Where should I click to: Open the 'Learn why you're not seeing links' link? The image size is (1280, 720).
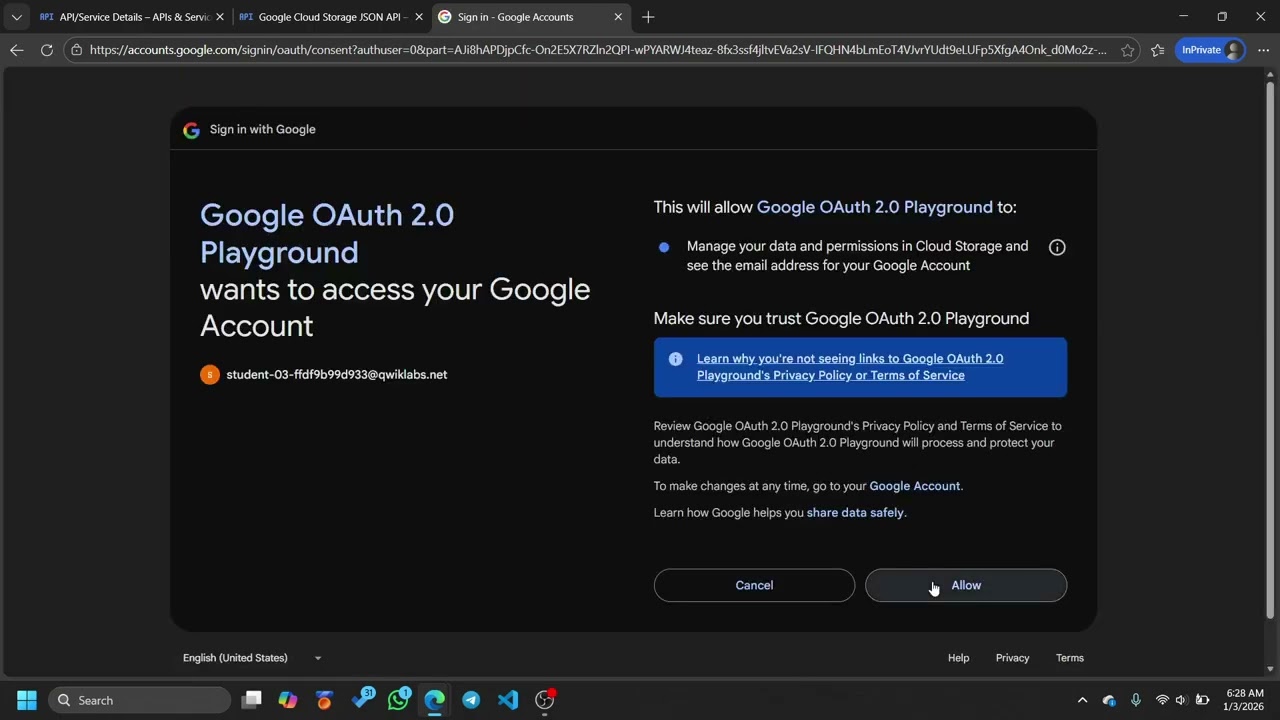[850, 367]
